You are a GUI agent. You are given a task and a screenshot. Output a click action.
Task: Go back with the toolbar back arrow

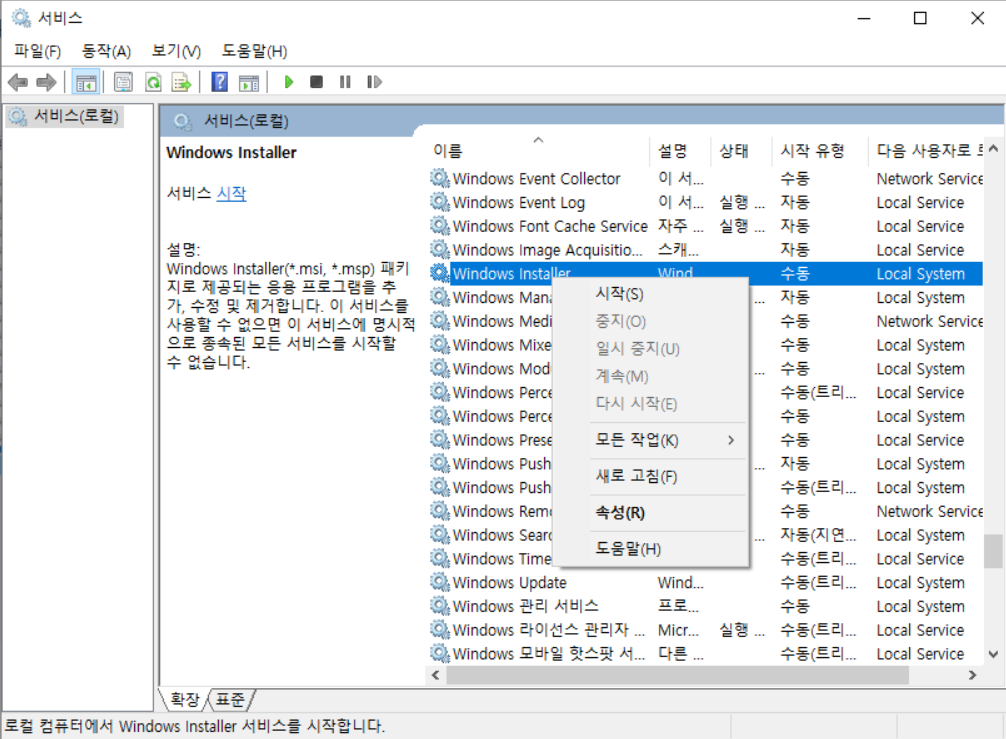click(17, 82)
